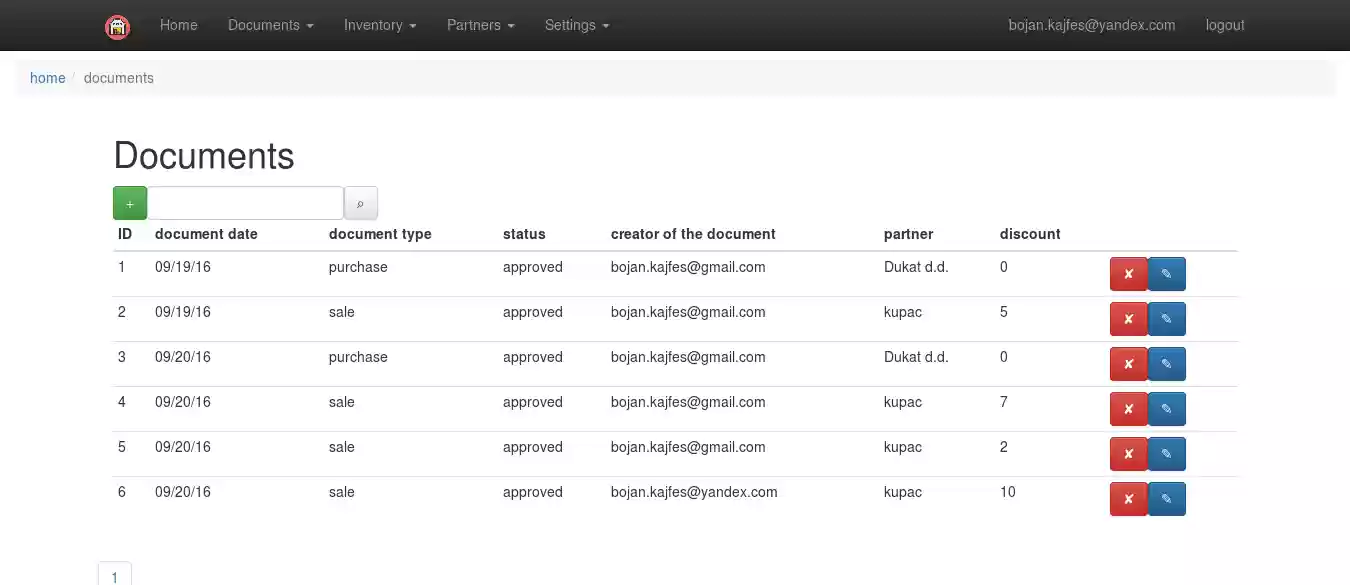The image size is (1350, 585).
Task: Click bojan.kajfes@yandex.com in the navbar
Action: [1092, 25]
